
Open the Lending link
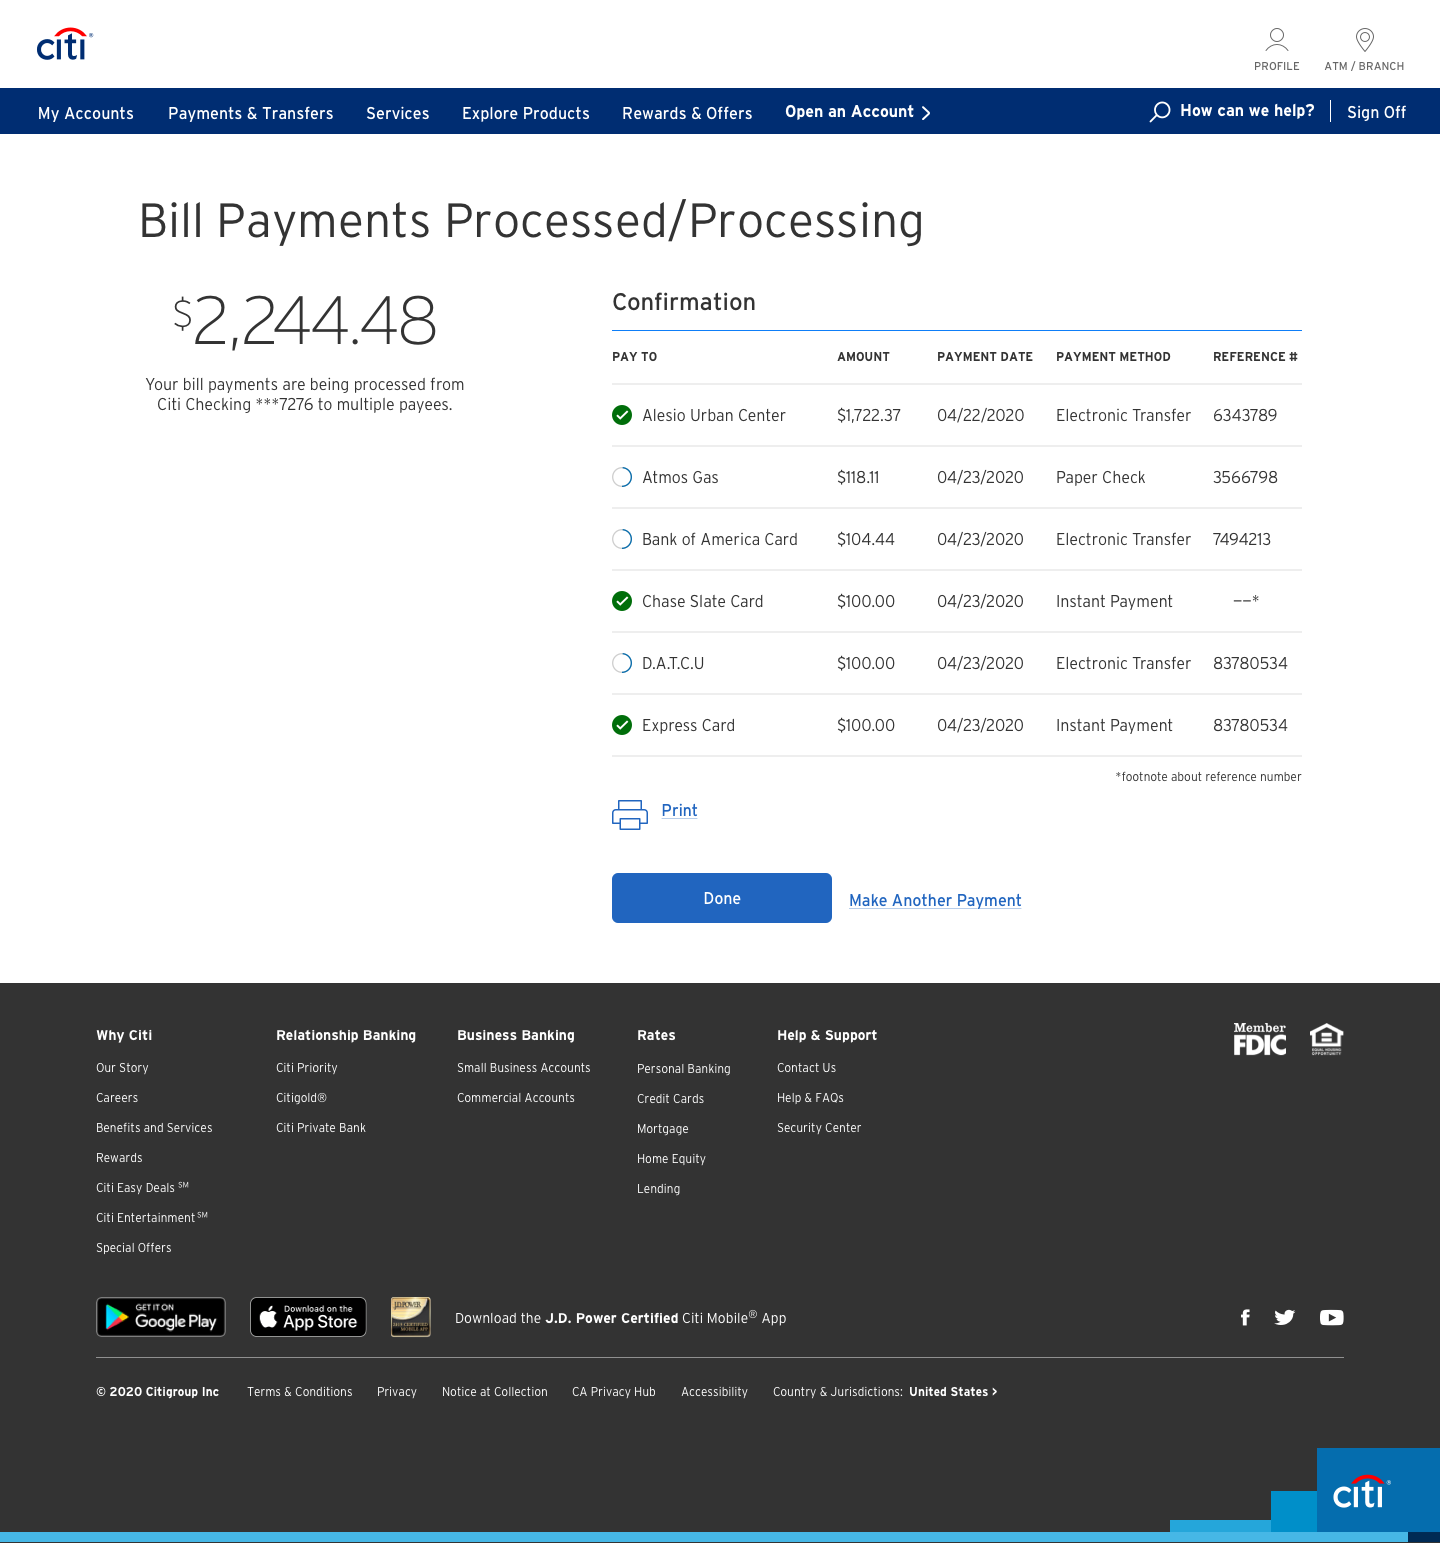658,1188
